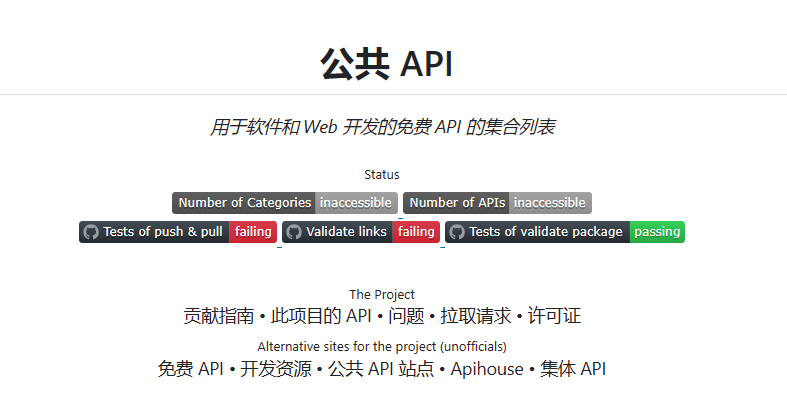
Task: Open the Validate links failing badge
Action: pyautogui.click(x=361, y=232)
